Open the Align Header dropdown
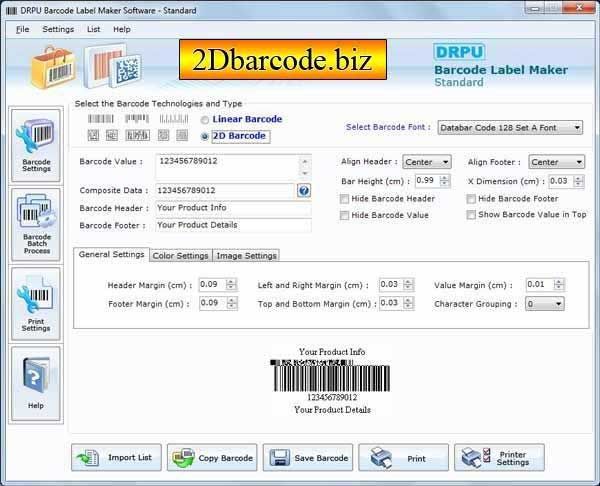Screen dimensions: 600x486 (x=427, y=162)
